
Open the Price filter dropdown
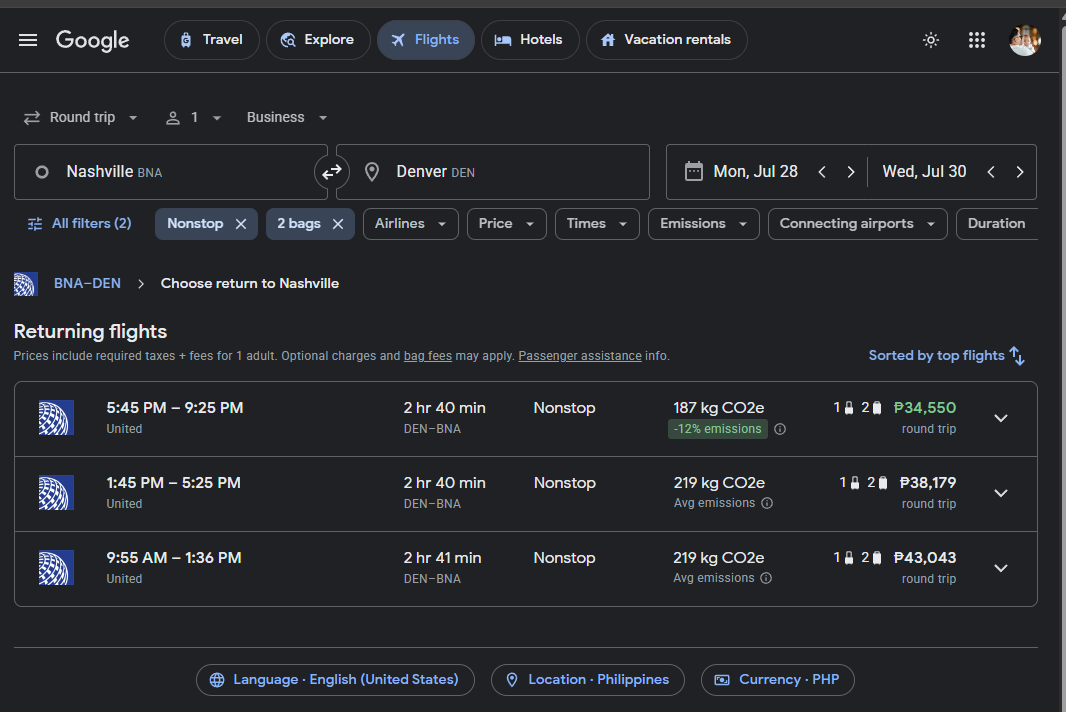click(506, 224)
